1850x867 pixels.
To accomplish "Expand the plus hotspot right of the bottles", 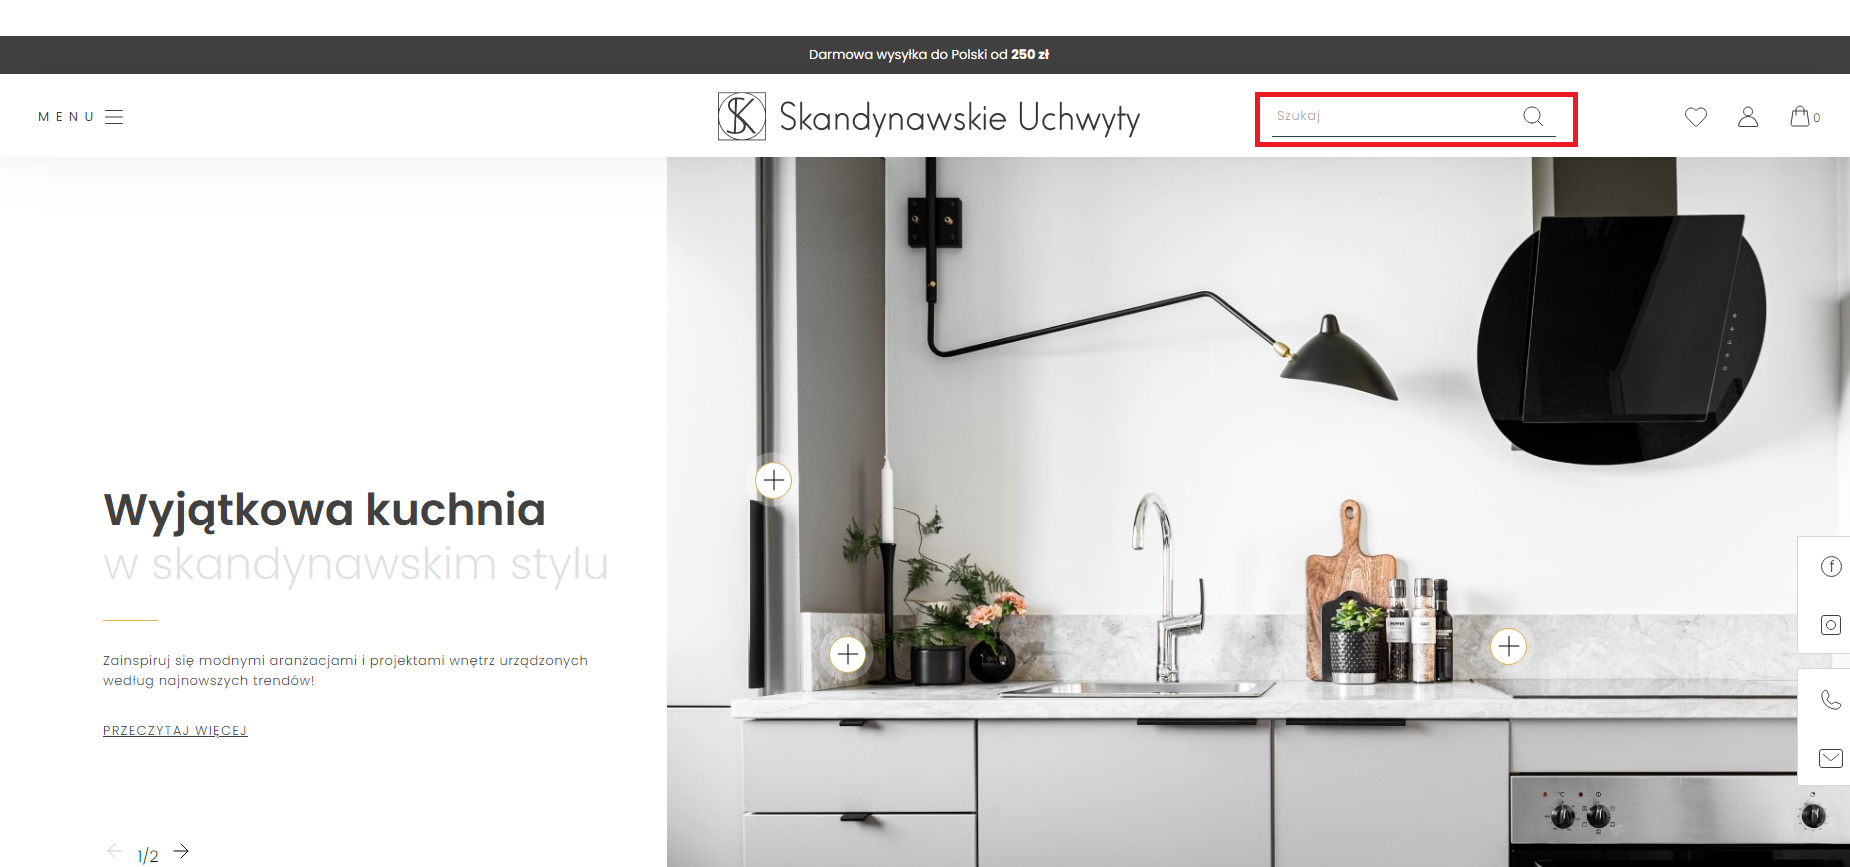I will [x=1509, y=647].
